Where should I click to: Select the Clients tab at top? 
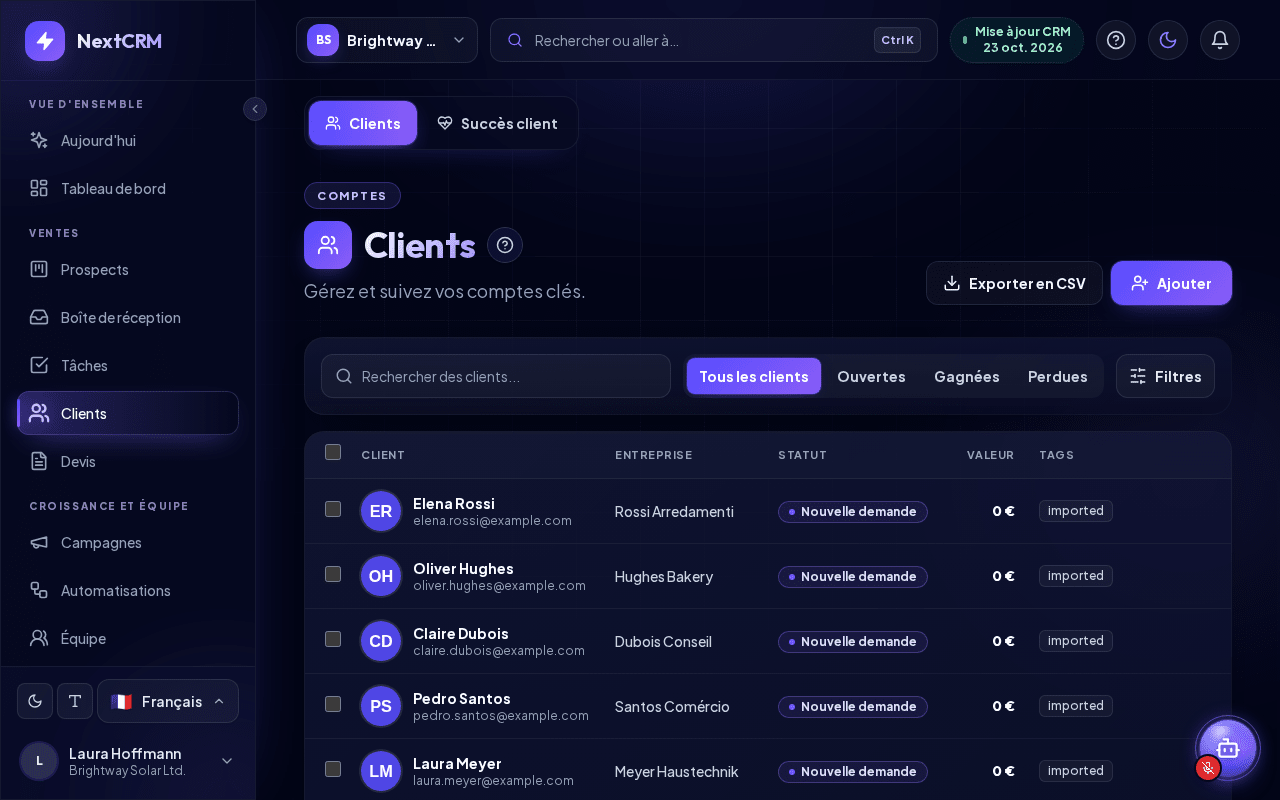(363, 123)
